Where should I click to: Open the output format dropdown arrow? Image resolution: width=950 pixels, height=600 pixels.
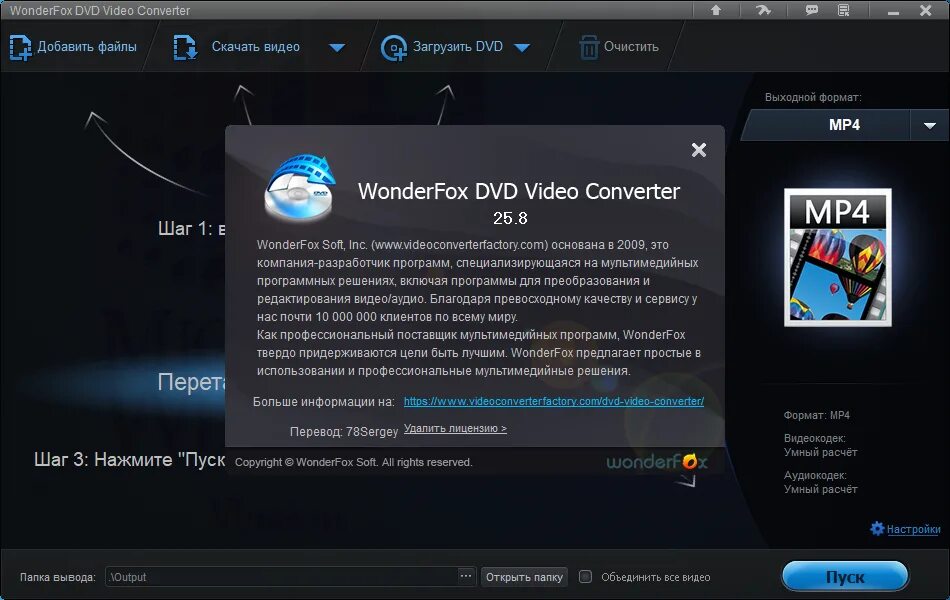[x=929, y=125]
